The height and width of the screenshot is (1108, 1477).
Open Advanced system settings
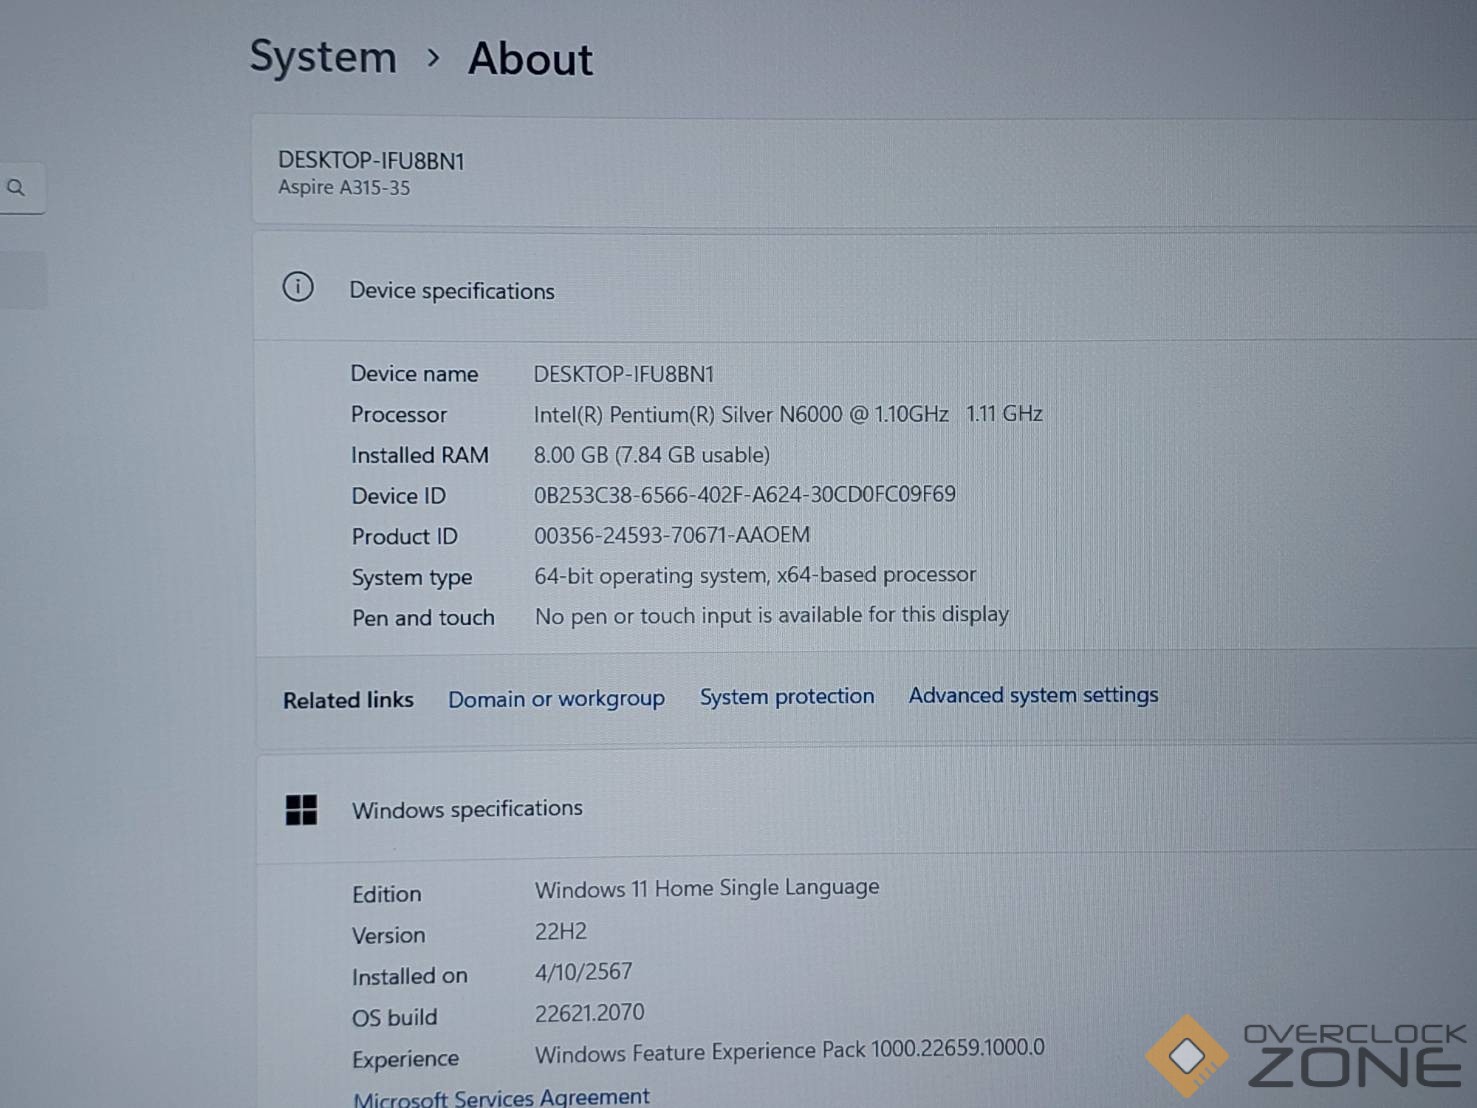tap(1033, 695)
